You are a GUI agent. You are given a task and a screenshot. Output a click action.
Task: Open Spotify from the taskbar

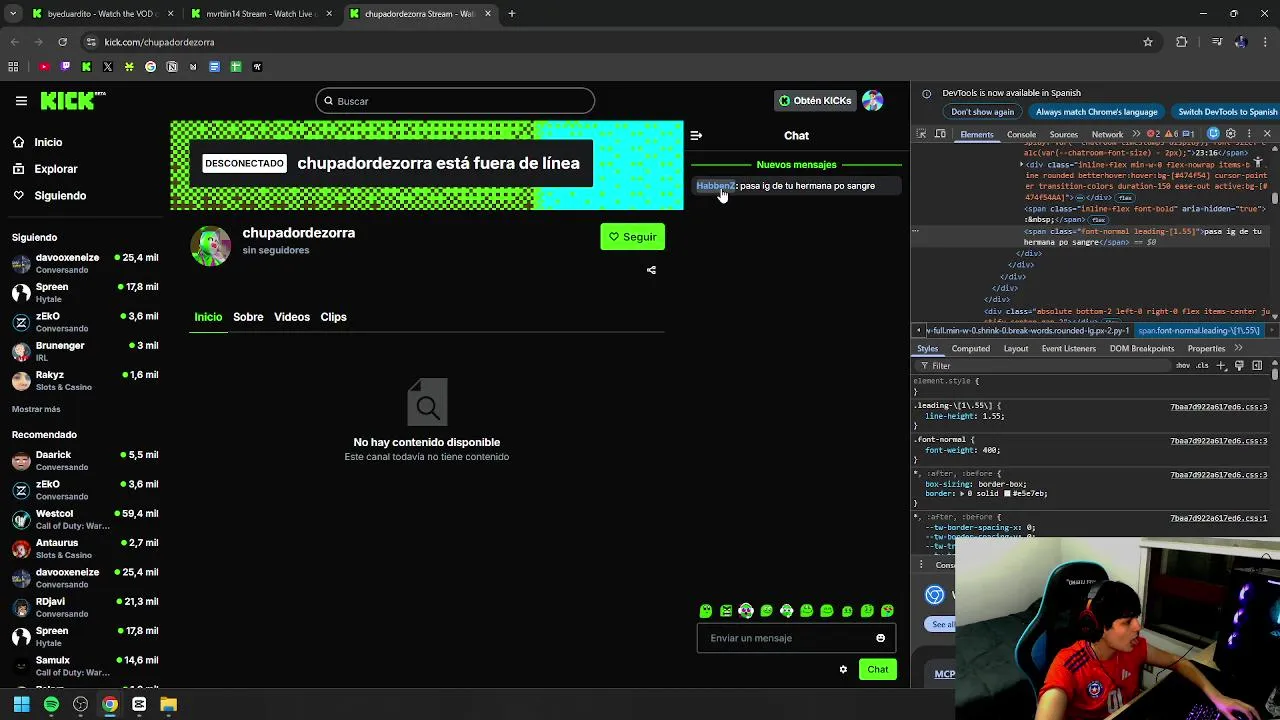pos(51,705)
